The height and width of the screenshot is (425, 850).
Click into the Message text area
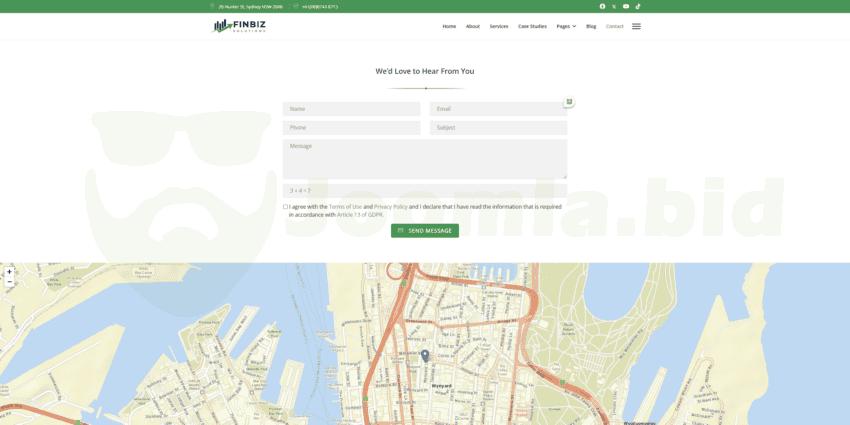425,159
